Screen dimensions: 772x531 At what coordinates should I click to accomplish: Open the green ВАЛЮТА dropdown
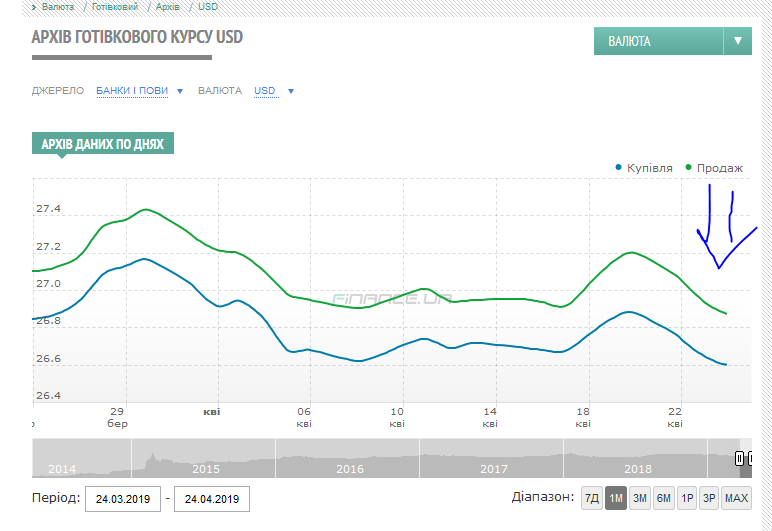click(x=658, y=41)
